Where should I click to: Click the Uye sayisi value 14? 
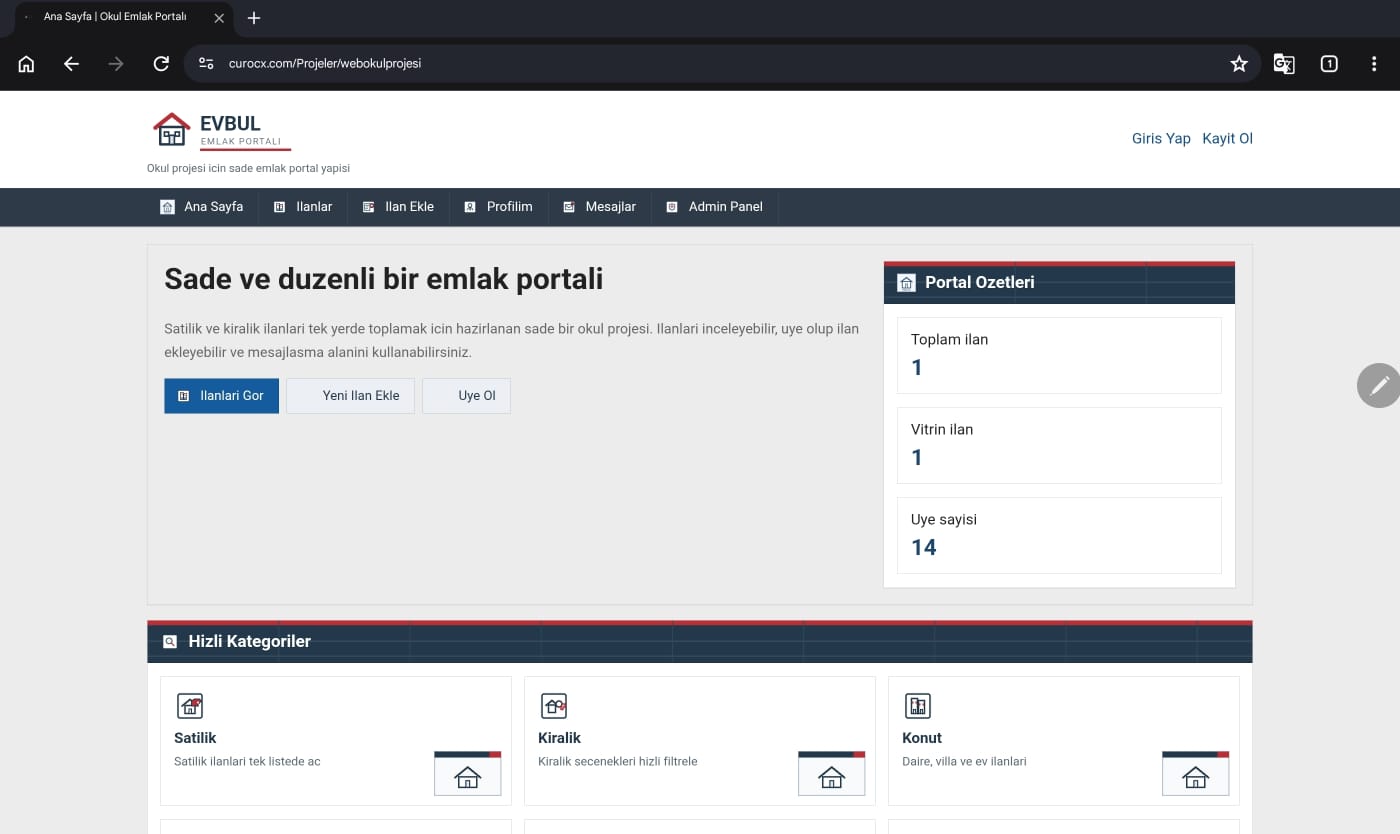[x=924, y=548]
